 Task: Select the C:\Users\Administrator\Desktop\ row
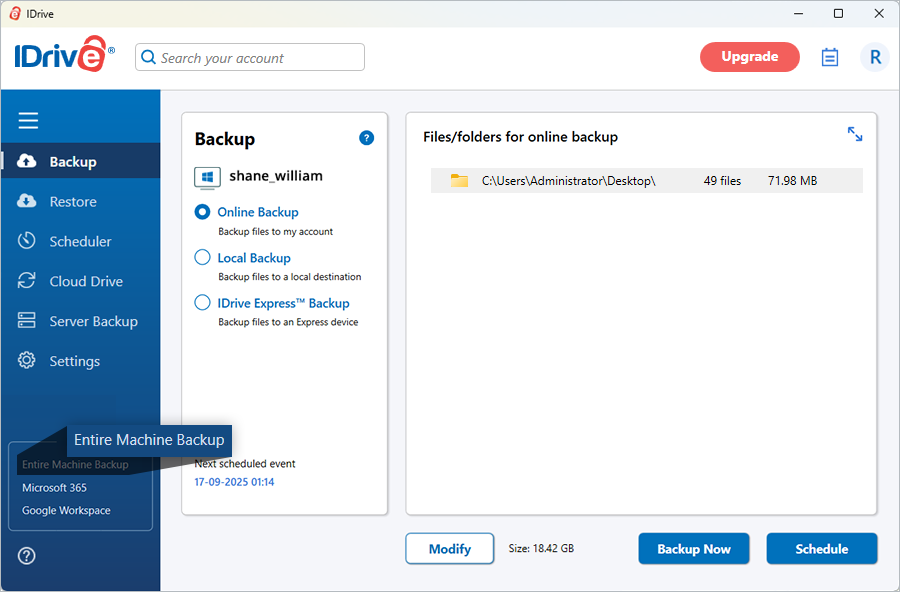646,180
